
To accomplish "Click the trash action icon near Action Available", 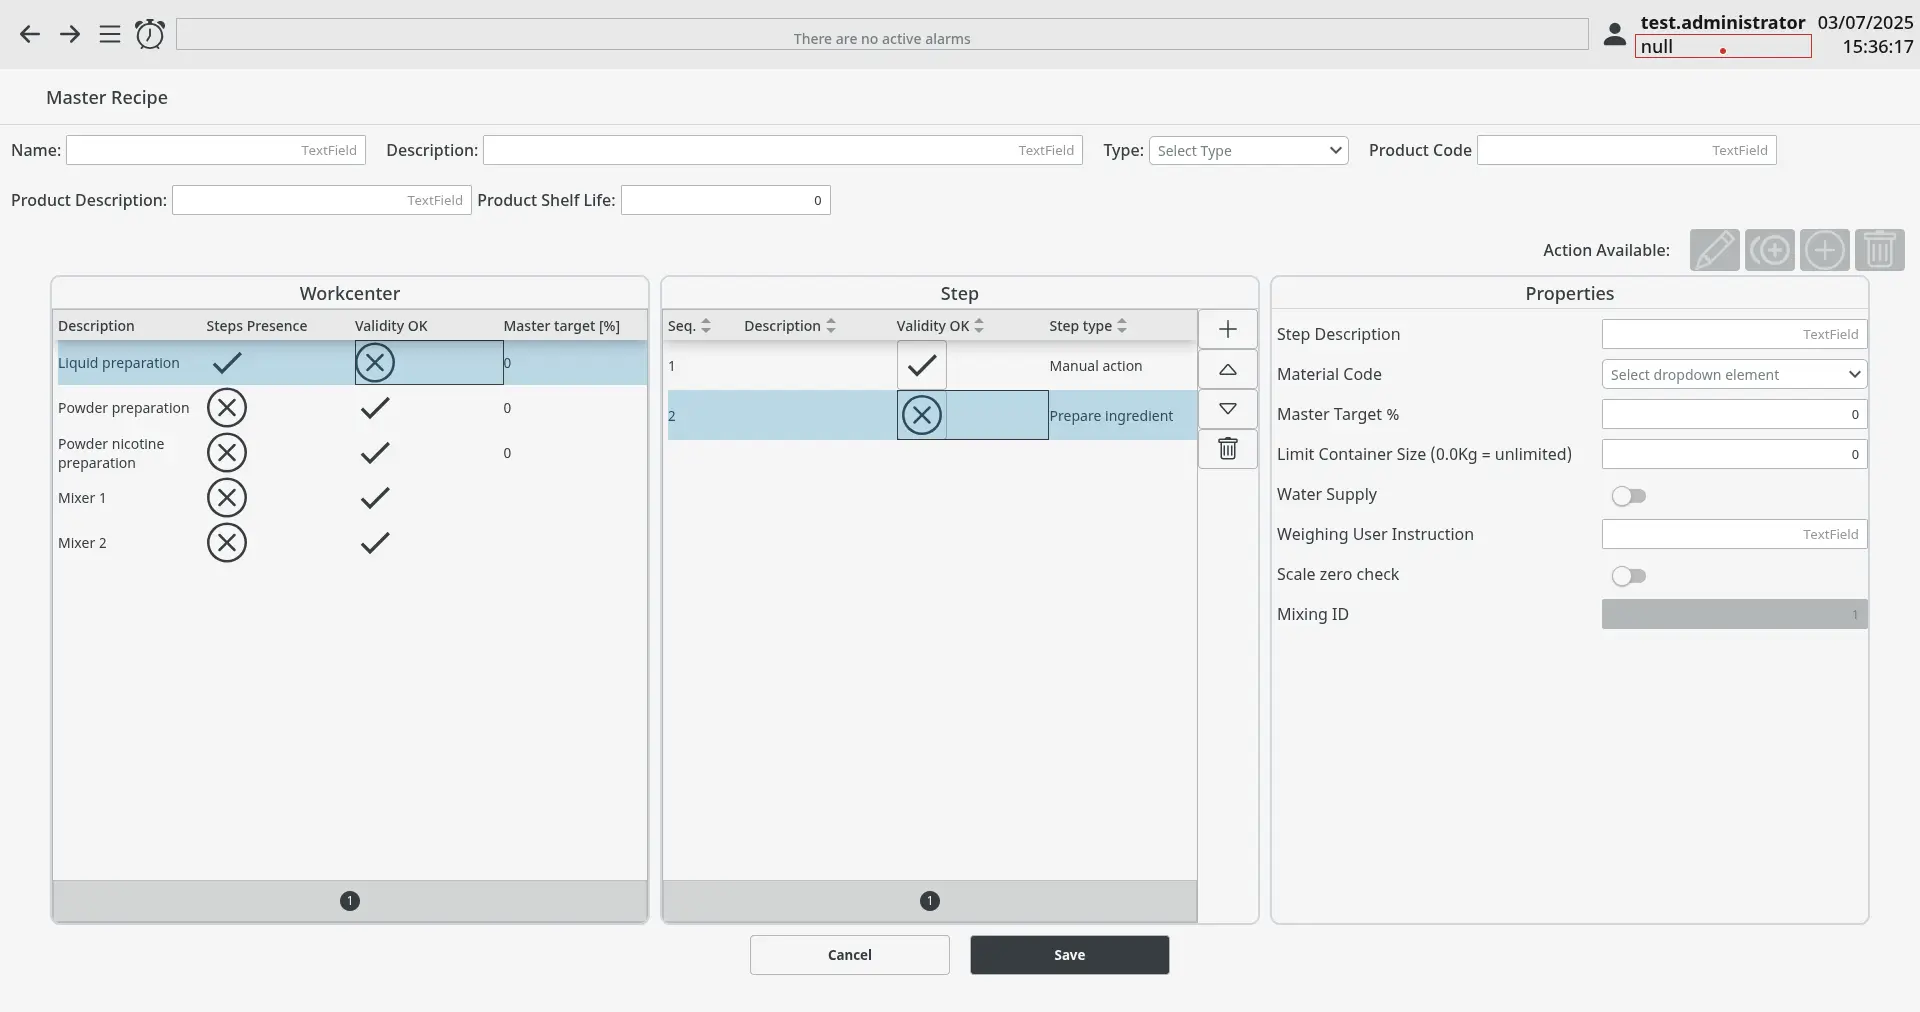I will pyautogui.click(x=1879, y=250).
